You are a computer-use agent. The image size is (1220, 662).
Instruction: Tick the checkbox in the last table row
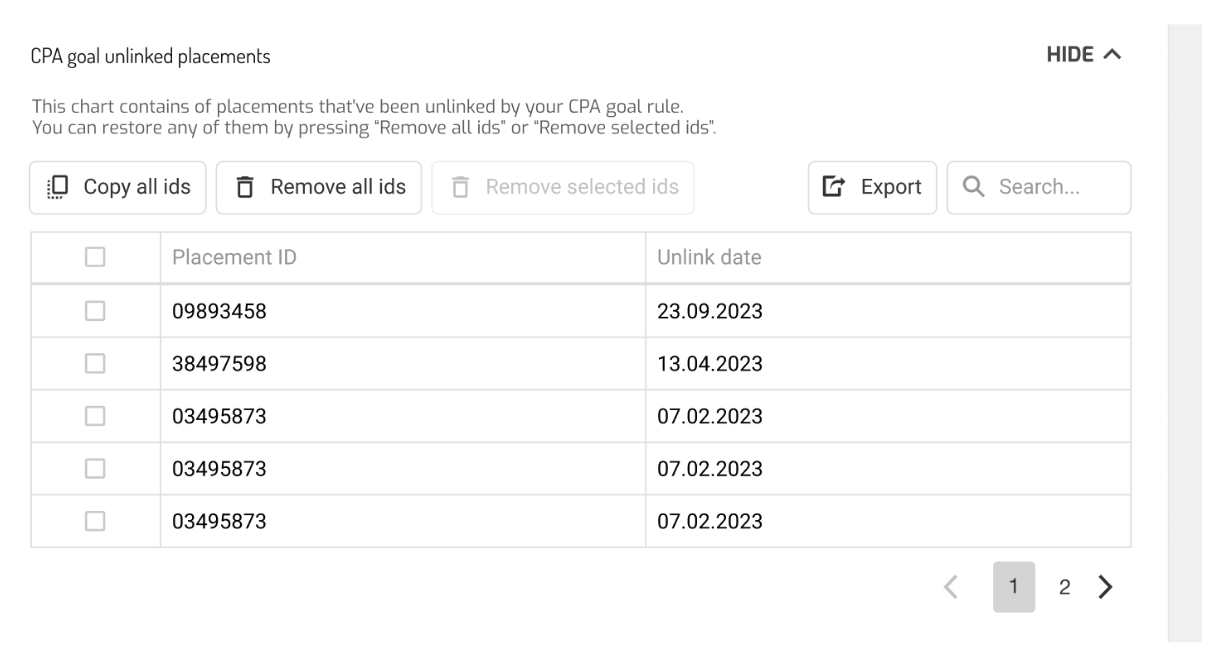coord(95,521)
